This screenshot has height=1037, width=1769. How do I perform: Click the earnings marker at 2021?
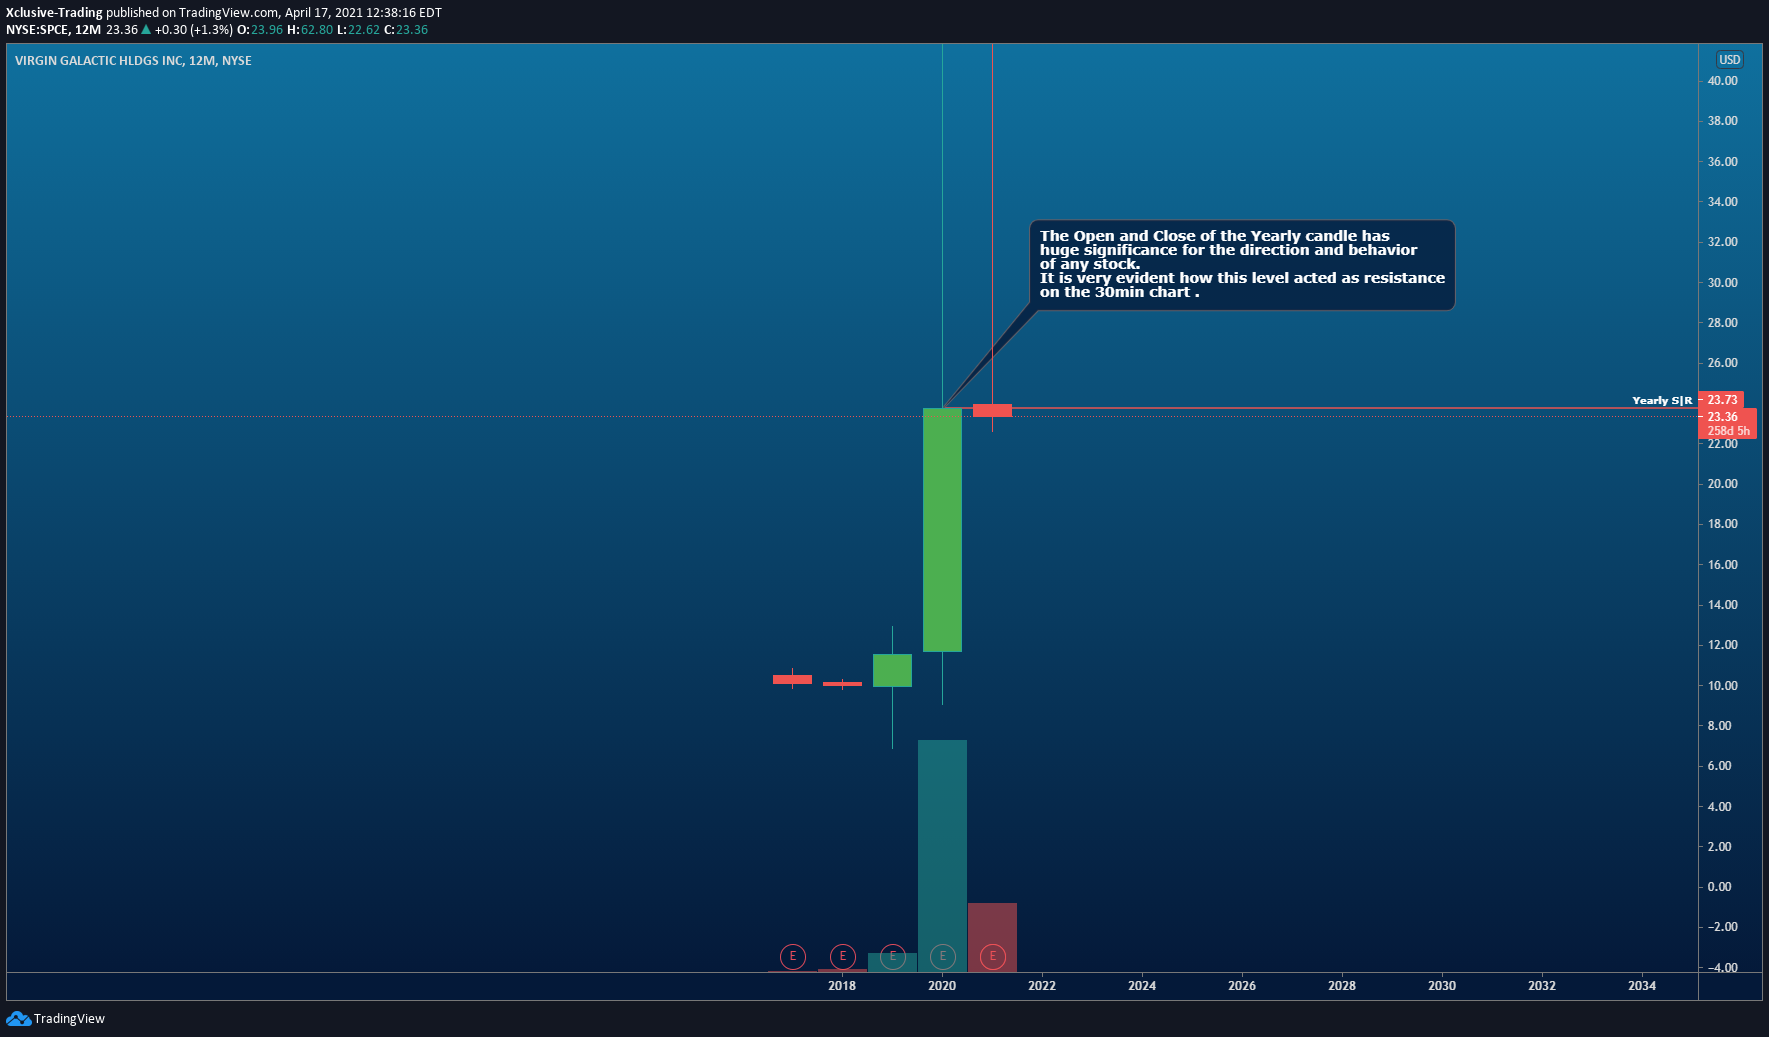pos(993,957)
